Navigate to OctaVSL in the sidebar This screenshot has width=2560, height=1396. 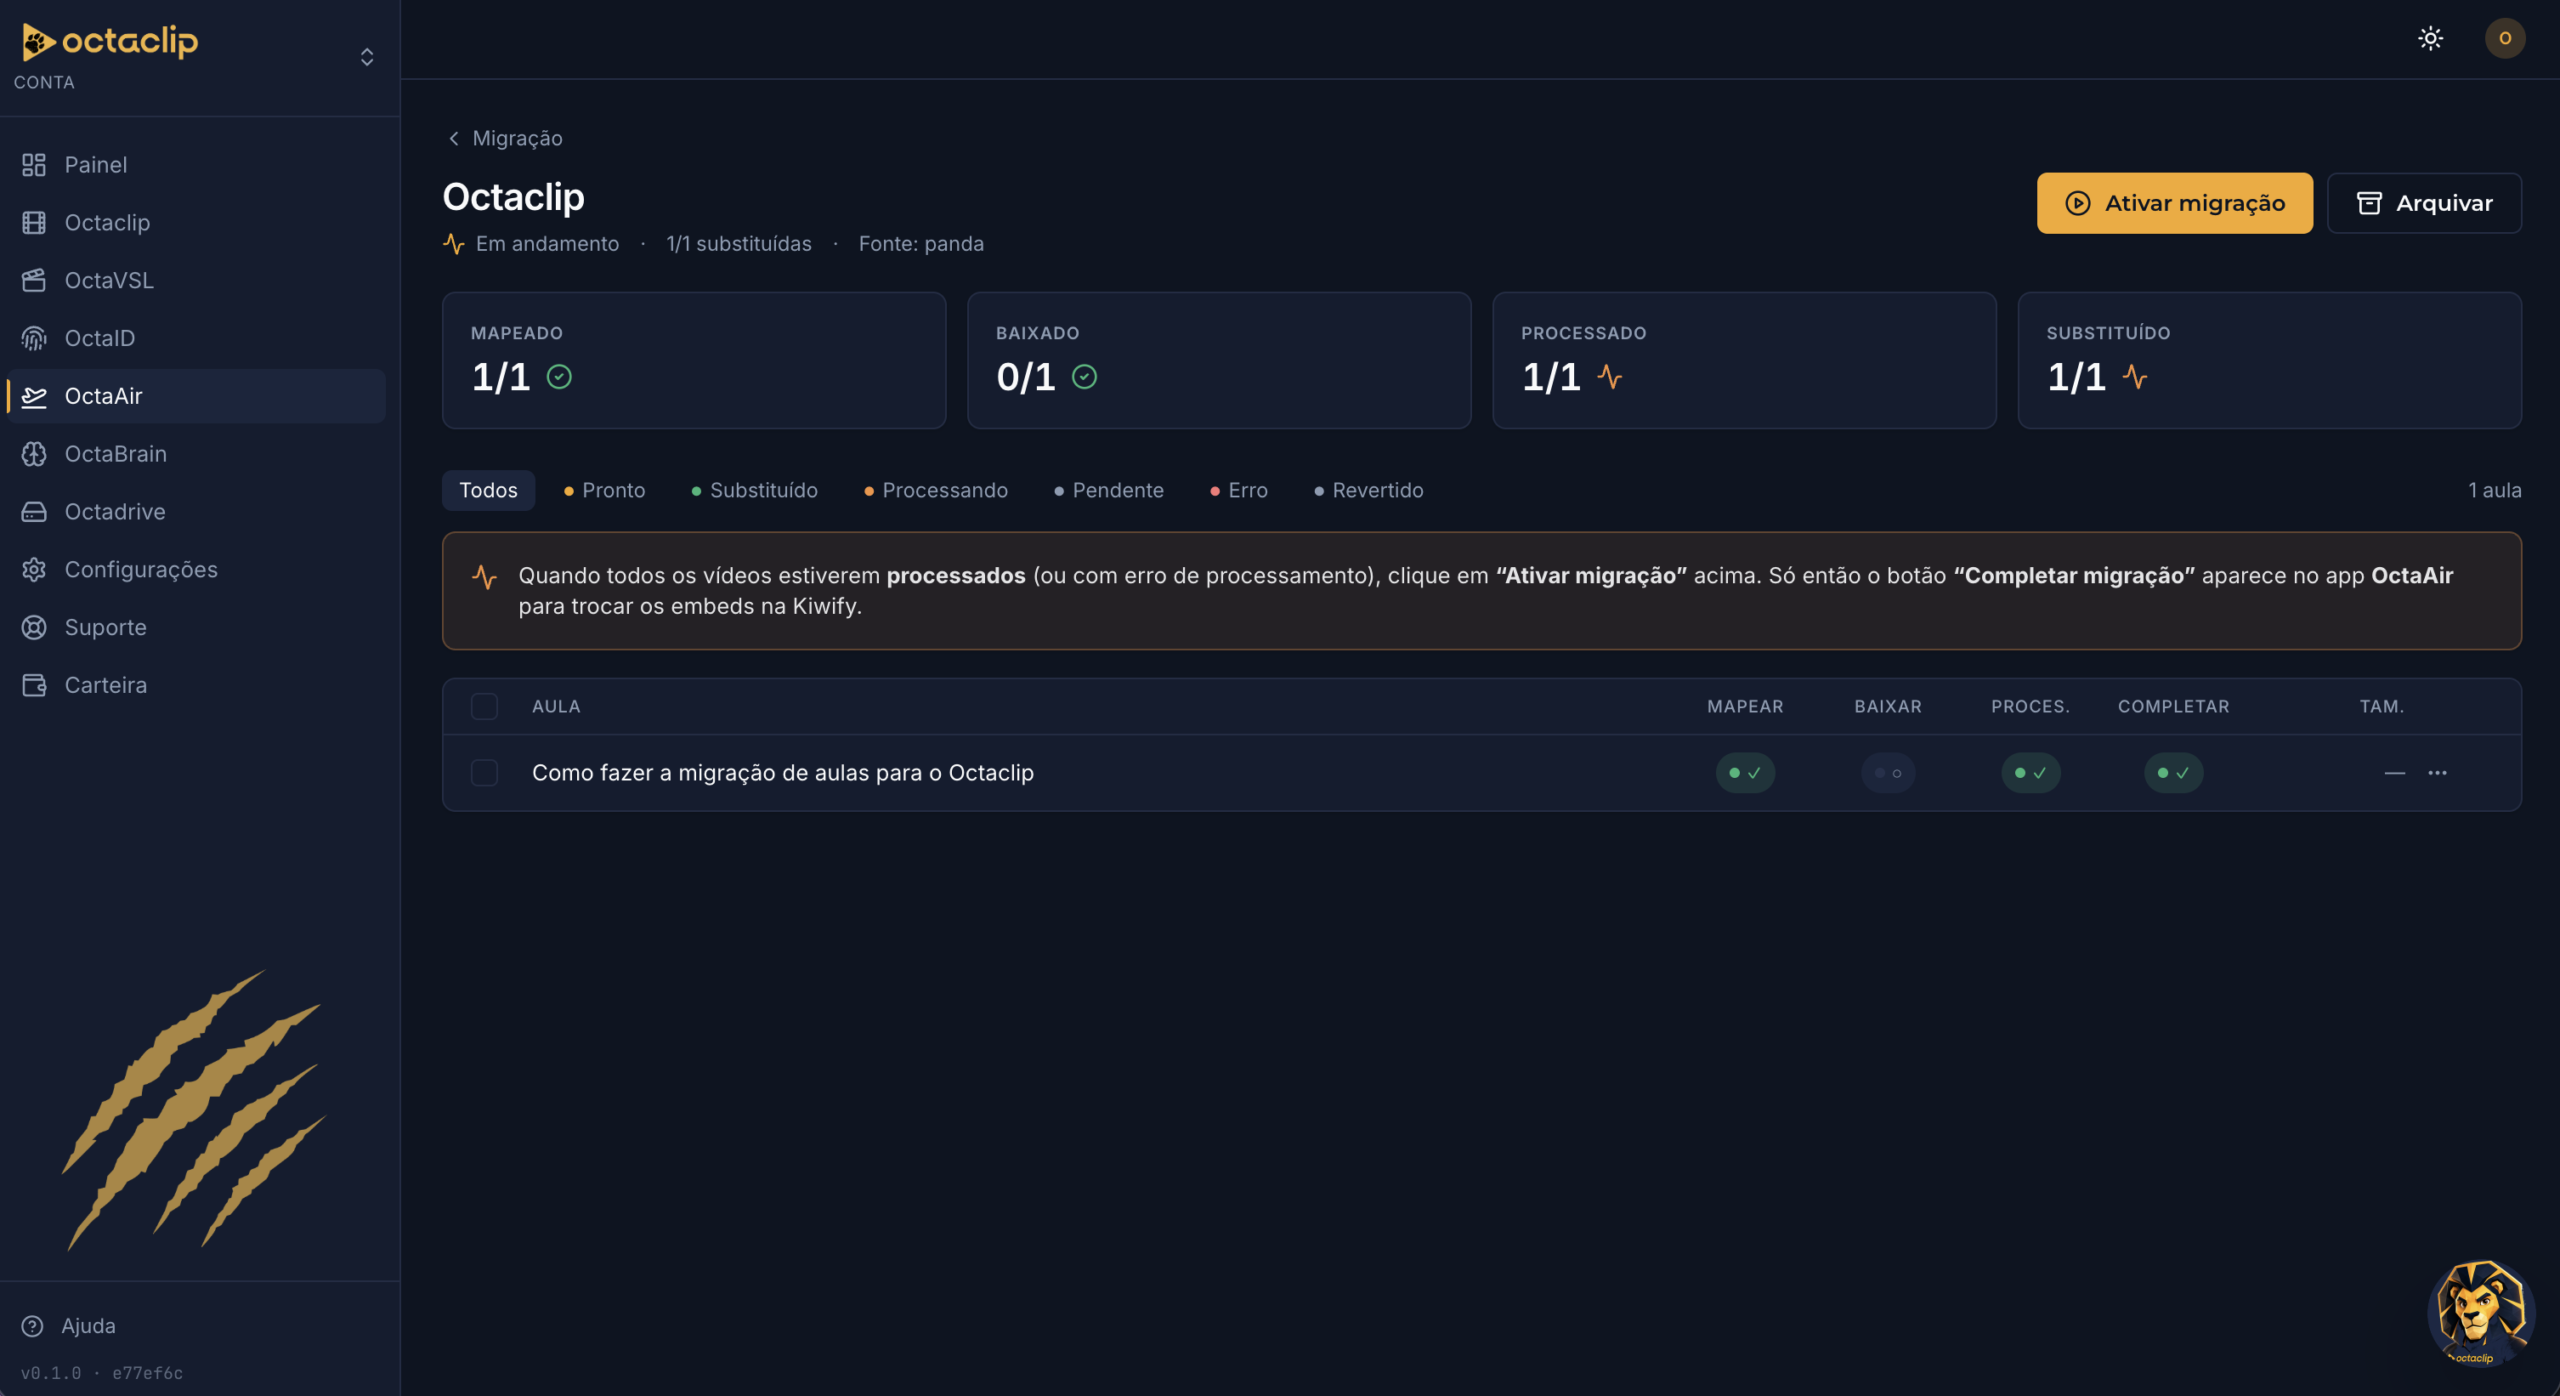click(196, 281)
